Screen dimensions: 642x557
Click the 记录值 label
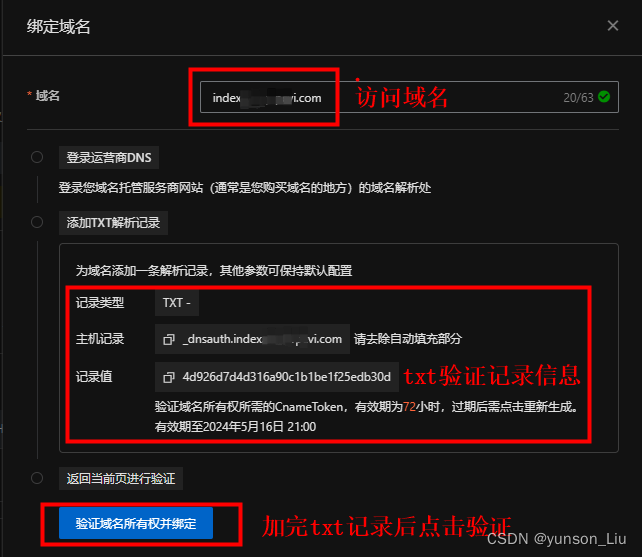(94, 376)
